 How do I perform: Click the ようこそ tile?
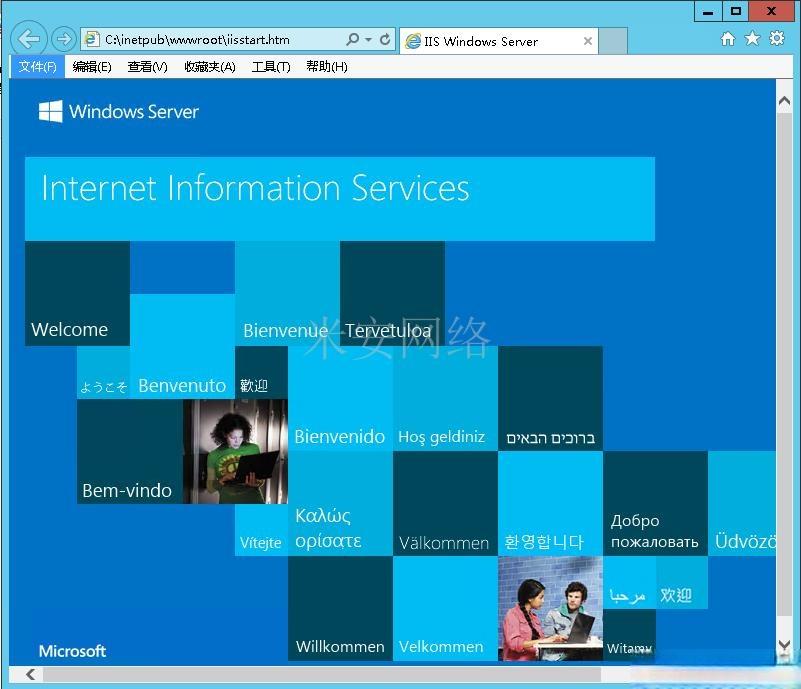click(x=103, y=372)
